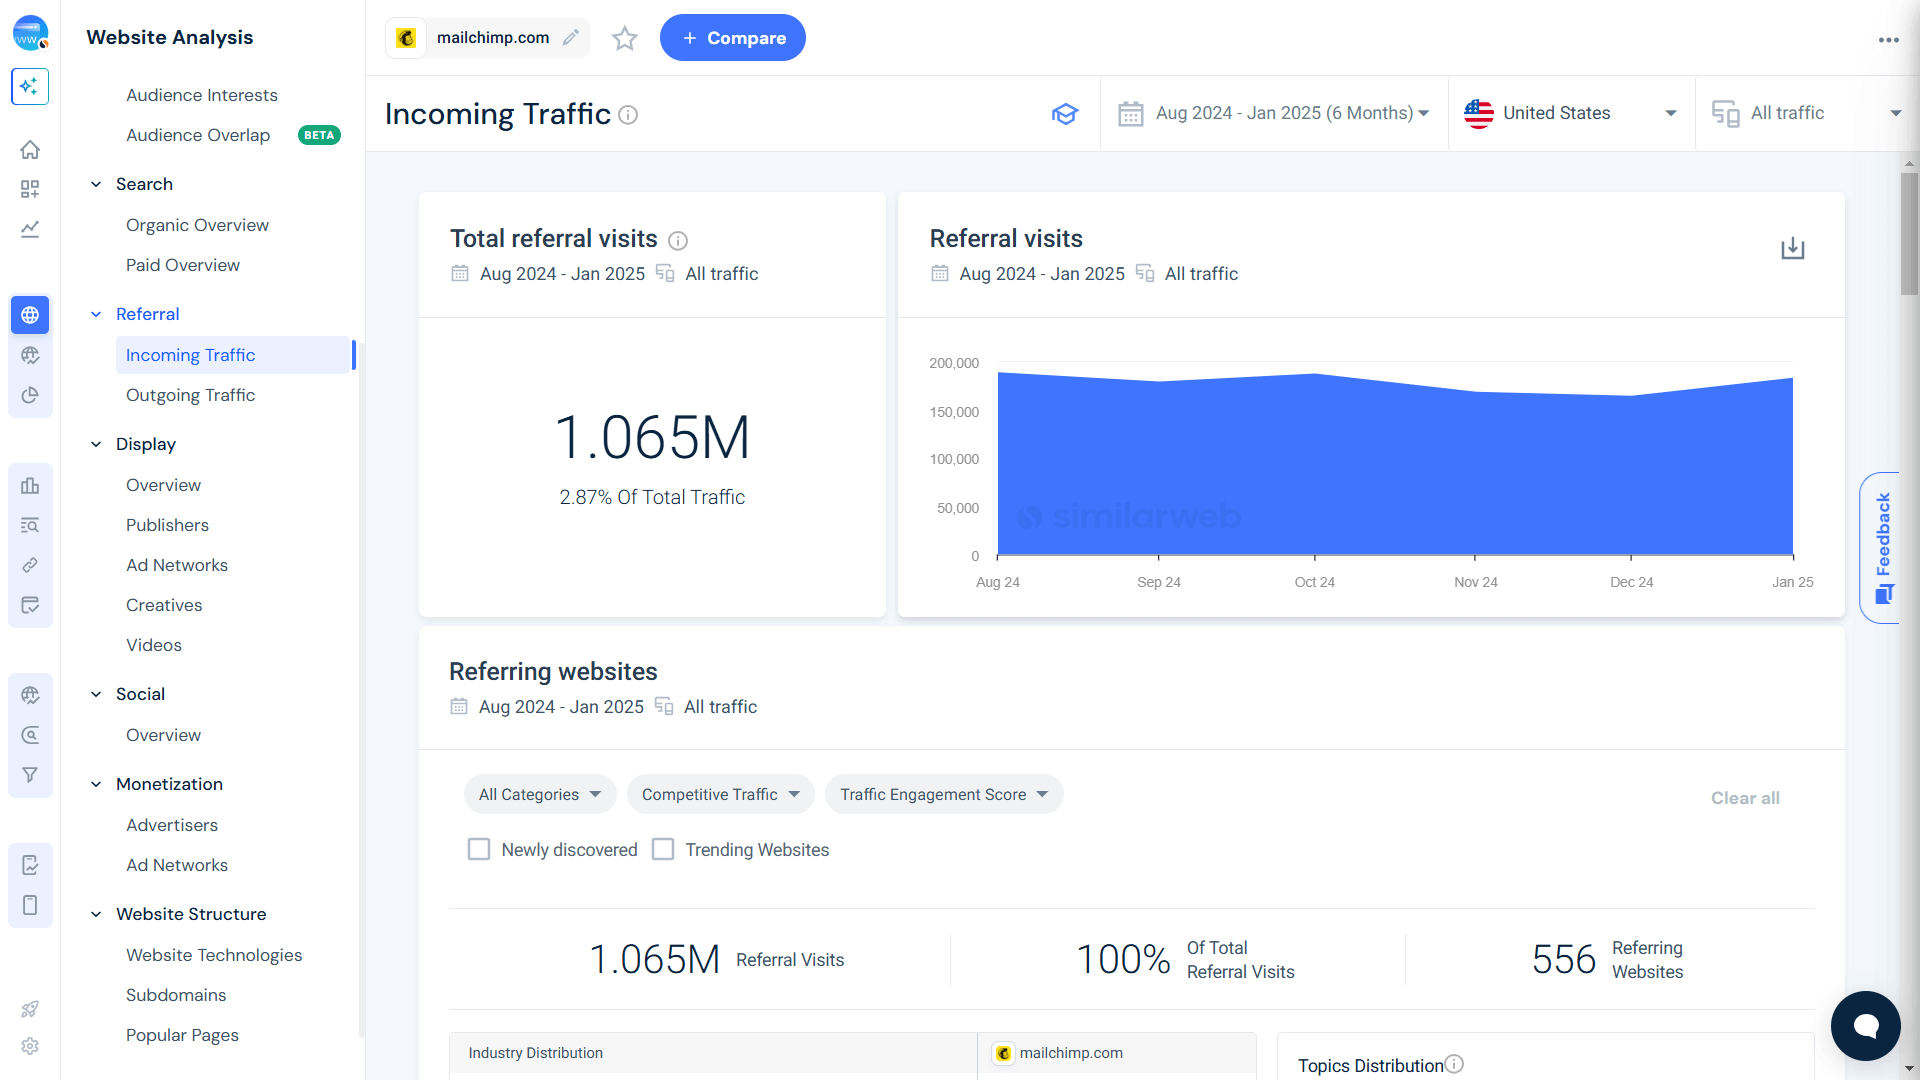
Task: Edit the mailchimp.com domain with the pencil icon
Action: 571,37
